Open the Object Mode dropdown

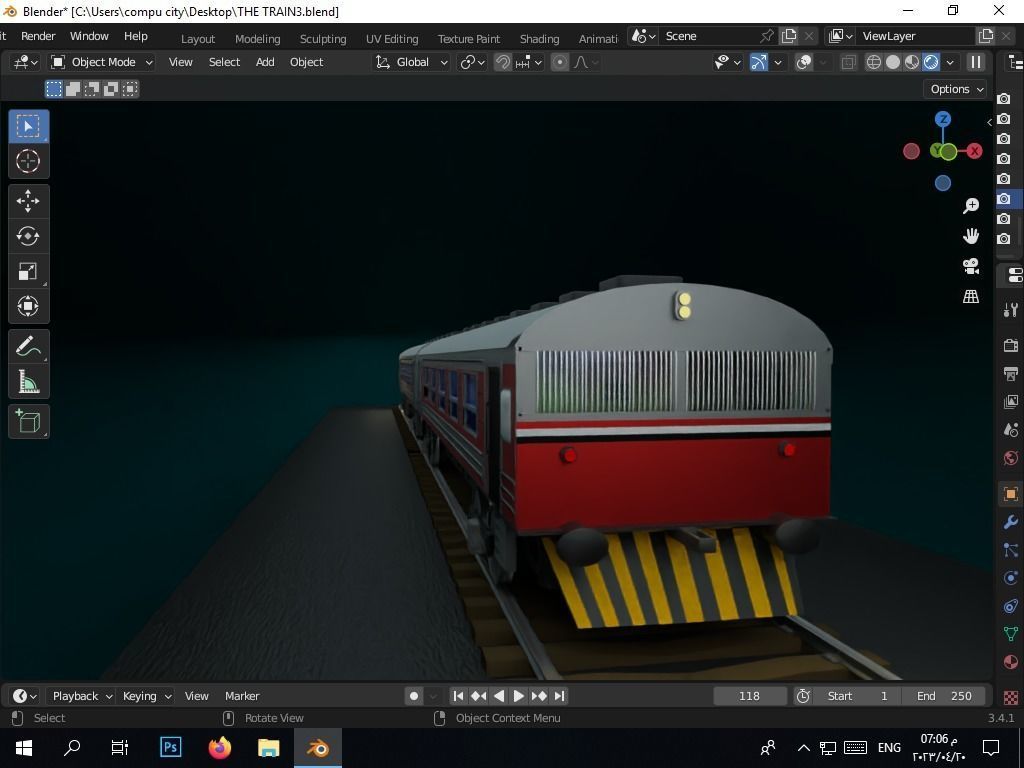[102, 62]
